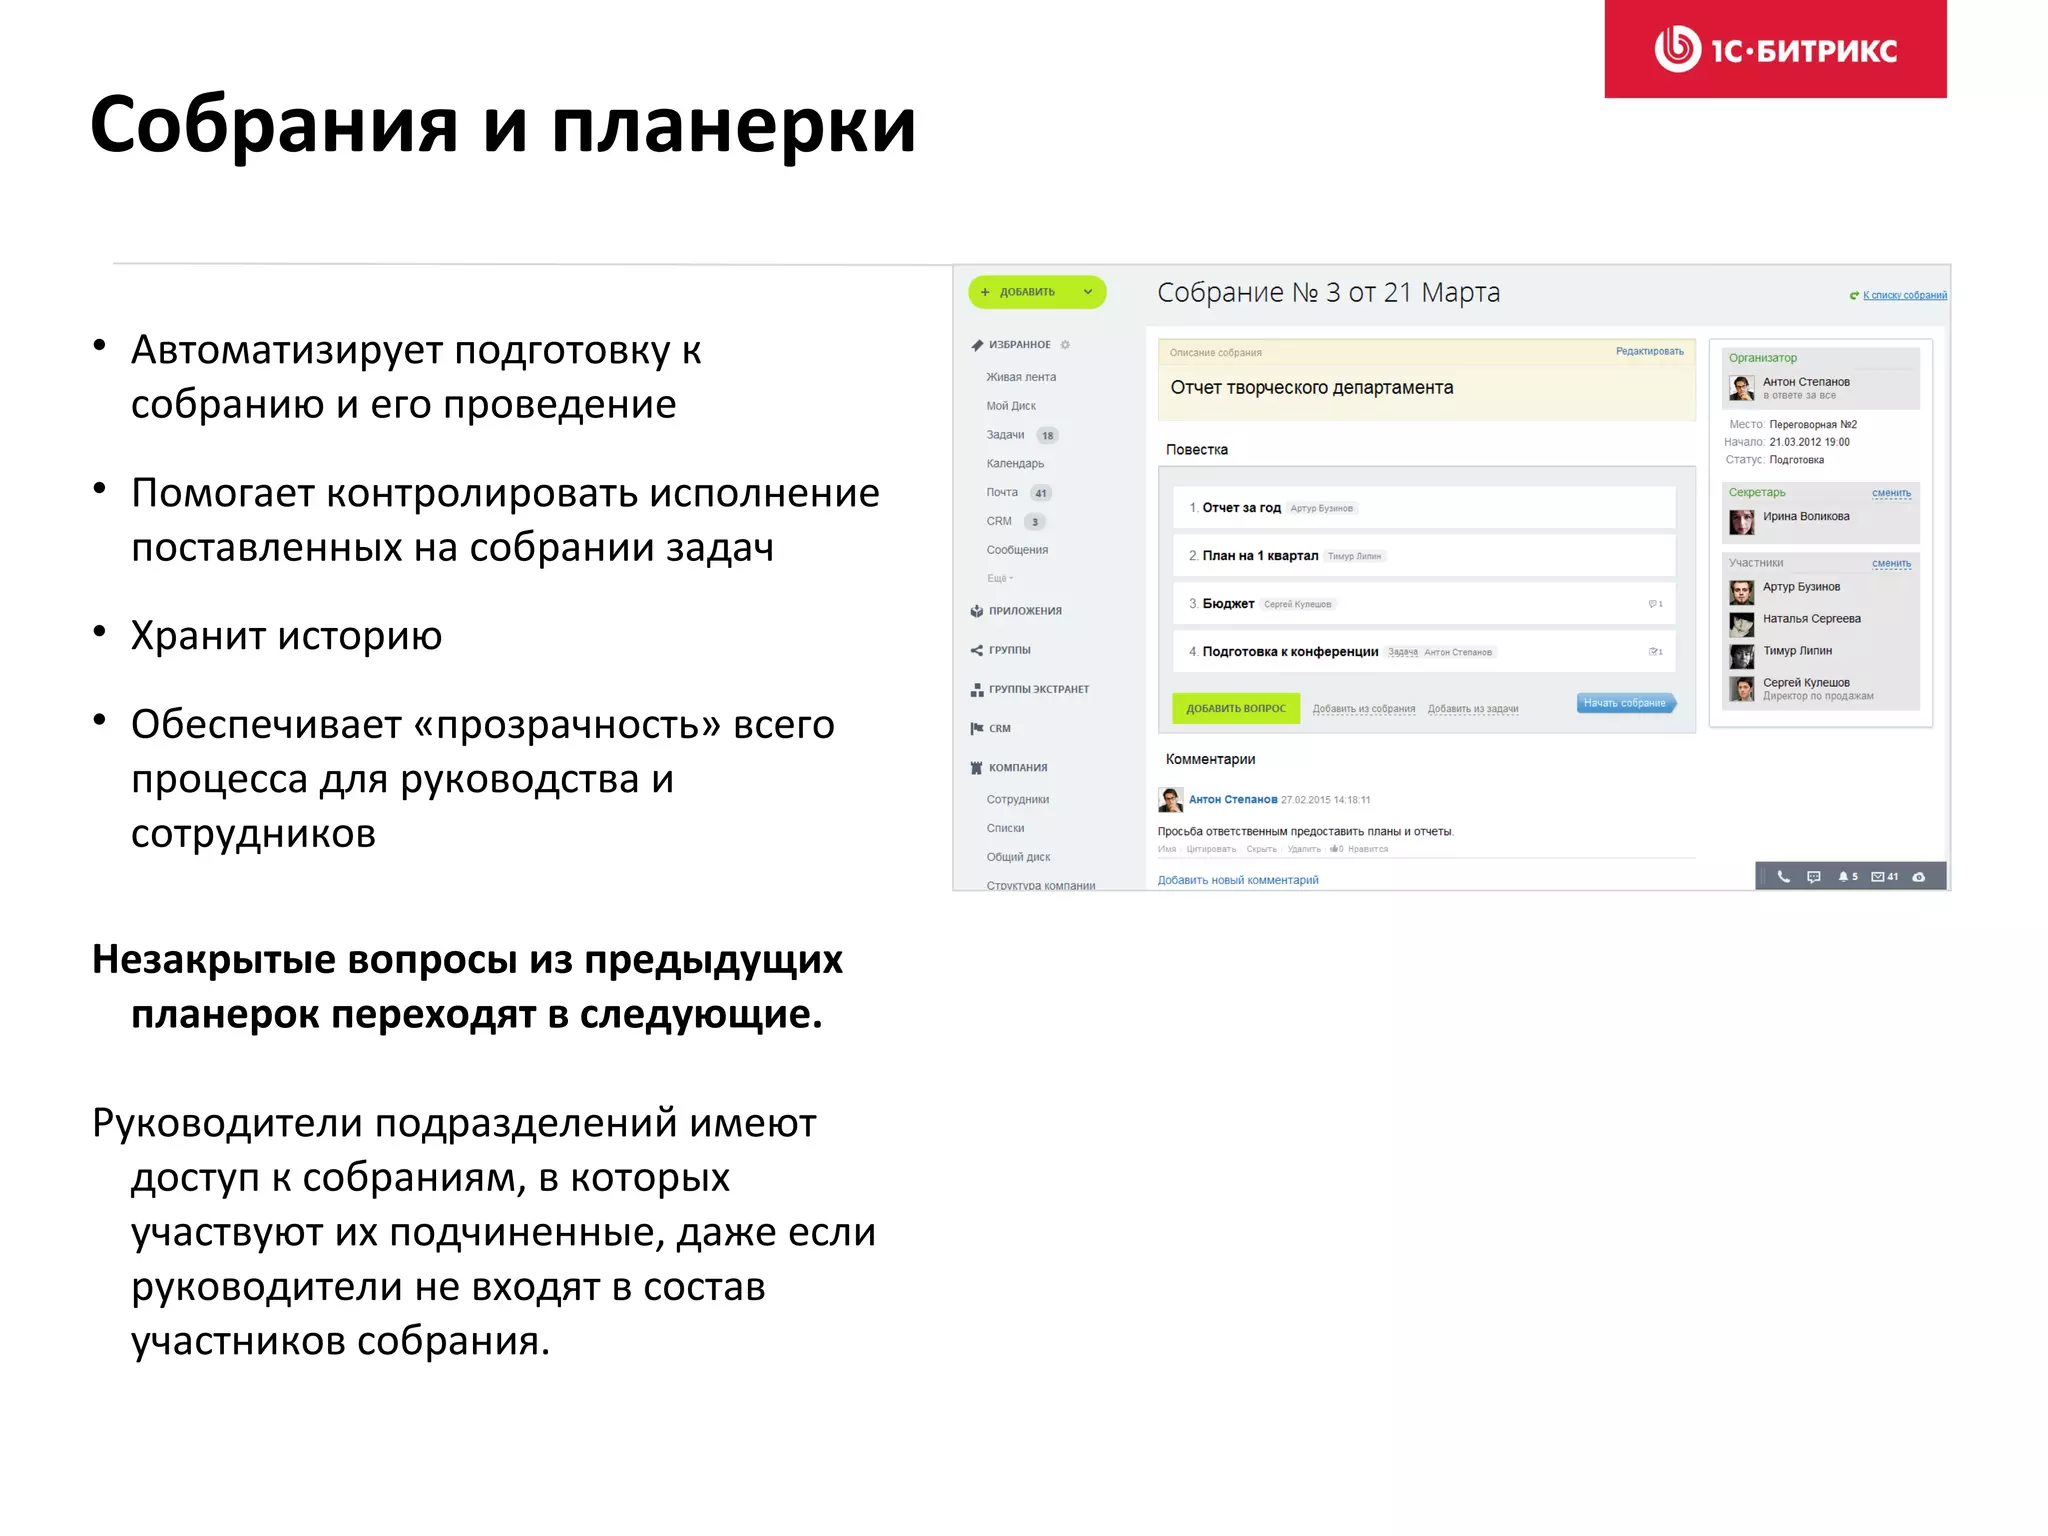This screenshot has height=1536, width=2048.
Task: Click Добавить из задачи link
Action: point(1473,709)
